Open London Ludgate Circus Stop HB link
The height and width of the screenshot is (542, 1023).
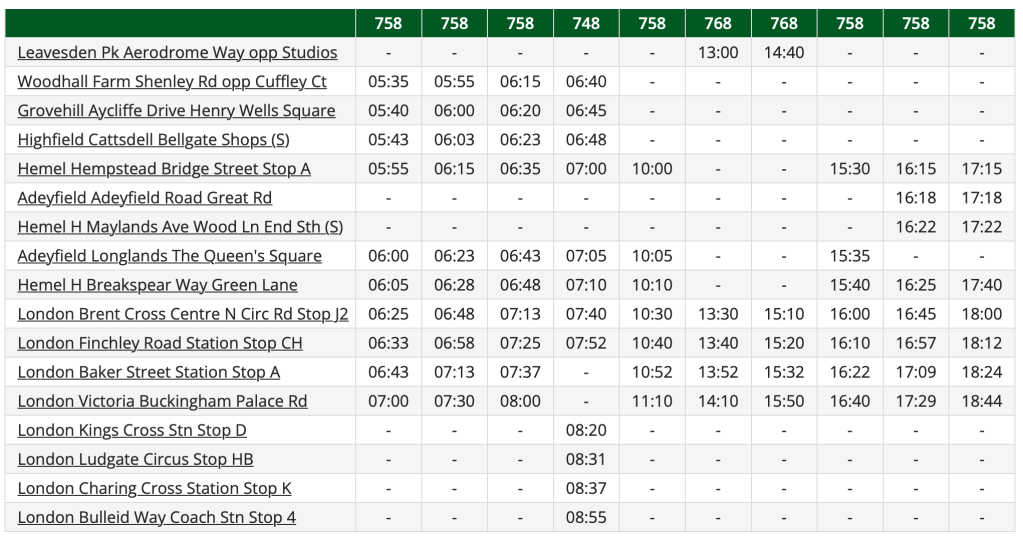coord(135,459)
